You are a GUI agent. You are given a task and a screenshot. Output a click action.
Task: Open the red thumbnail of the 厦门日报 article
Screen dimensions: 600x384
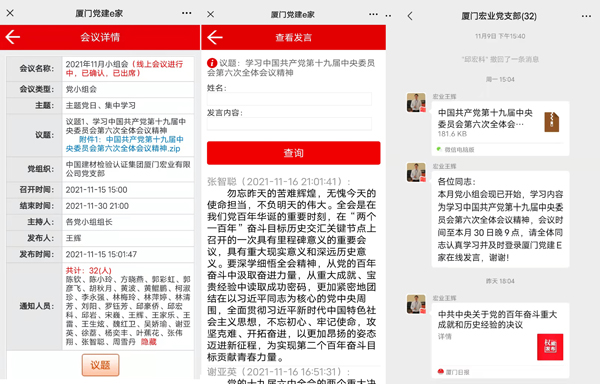[550, 347]
